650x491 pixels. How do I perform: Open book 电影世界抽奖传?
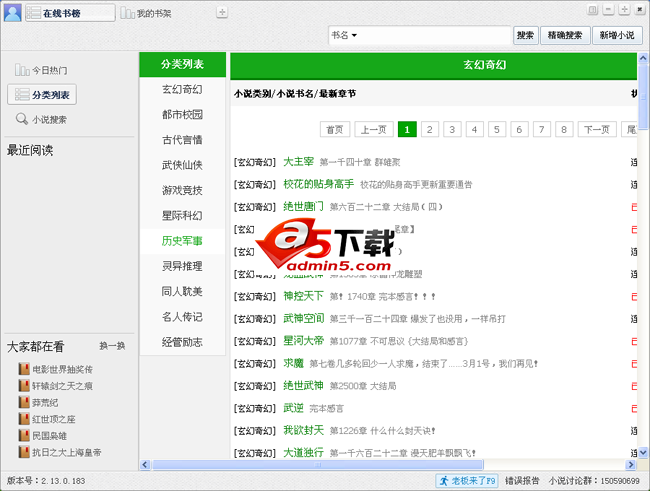(63, 369)
